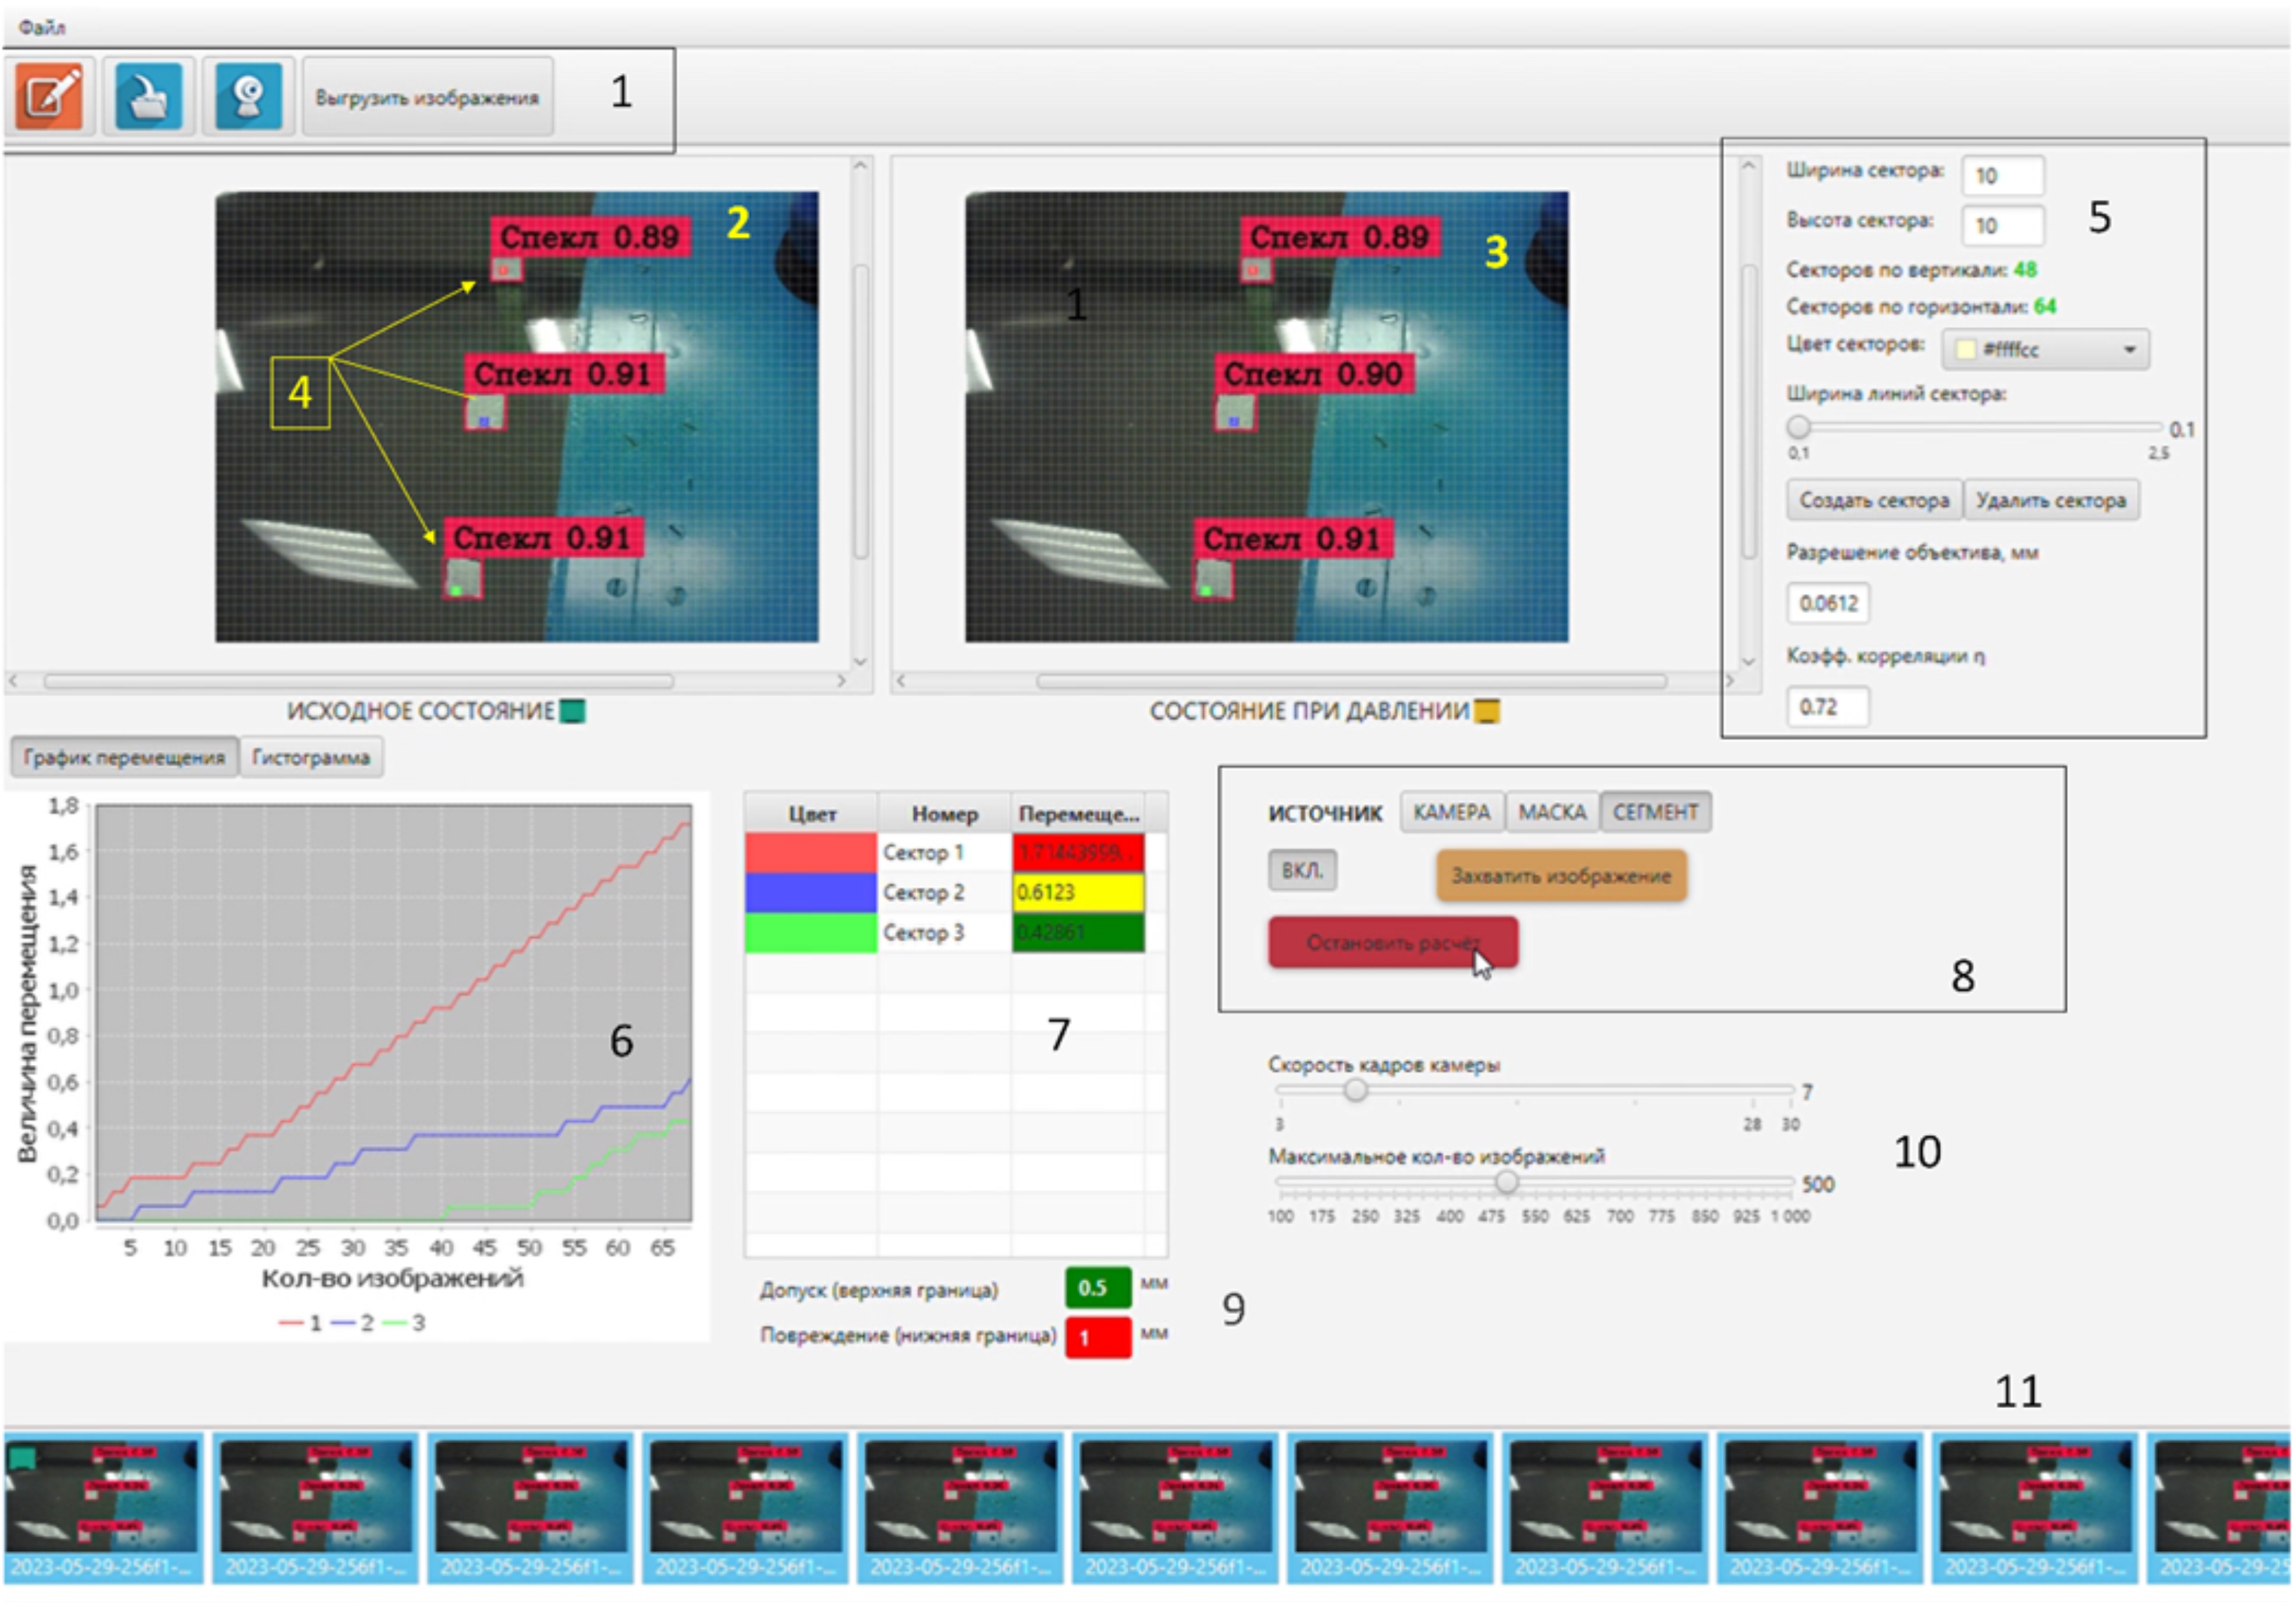Select МАСКА as the source
Viewport: 2296px width, 1603px height.
(x=1552, y=813)
